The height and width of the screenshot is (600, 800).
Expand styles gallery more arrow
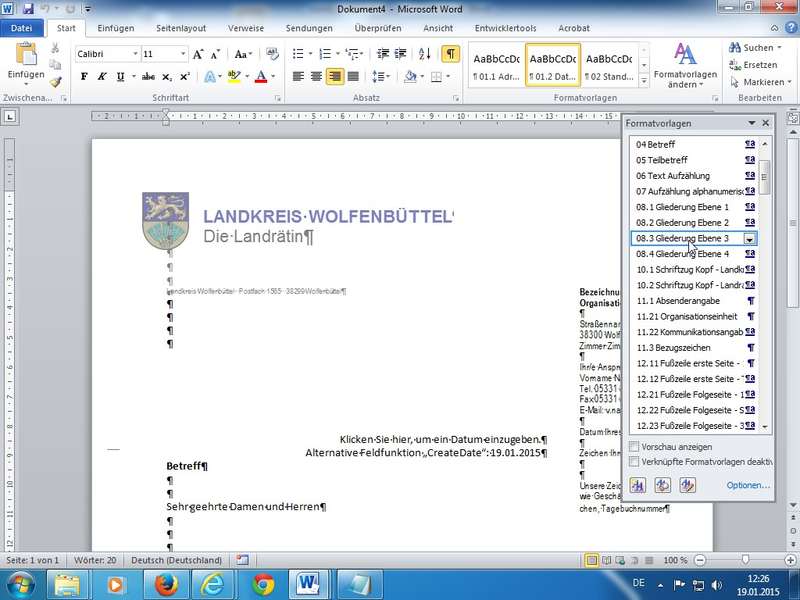pyautogui.click(x=644, y=81)
